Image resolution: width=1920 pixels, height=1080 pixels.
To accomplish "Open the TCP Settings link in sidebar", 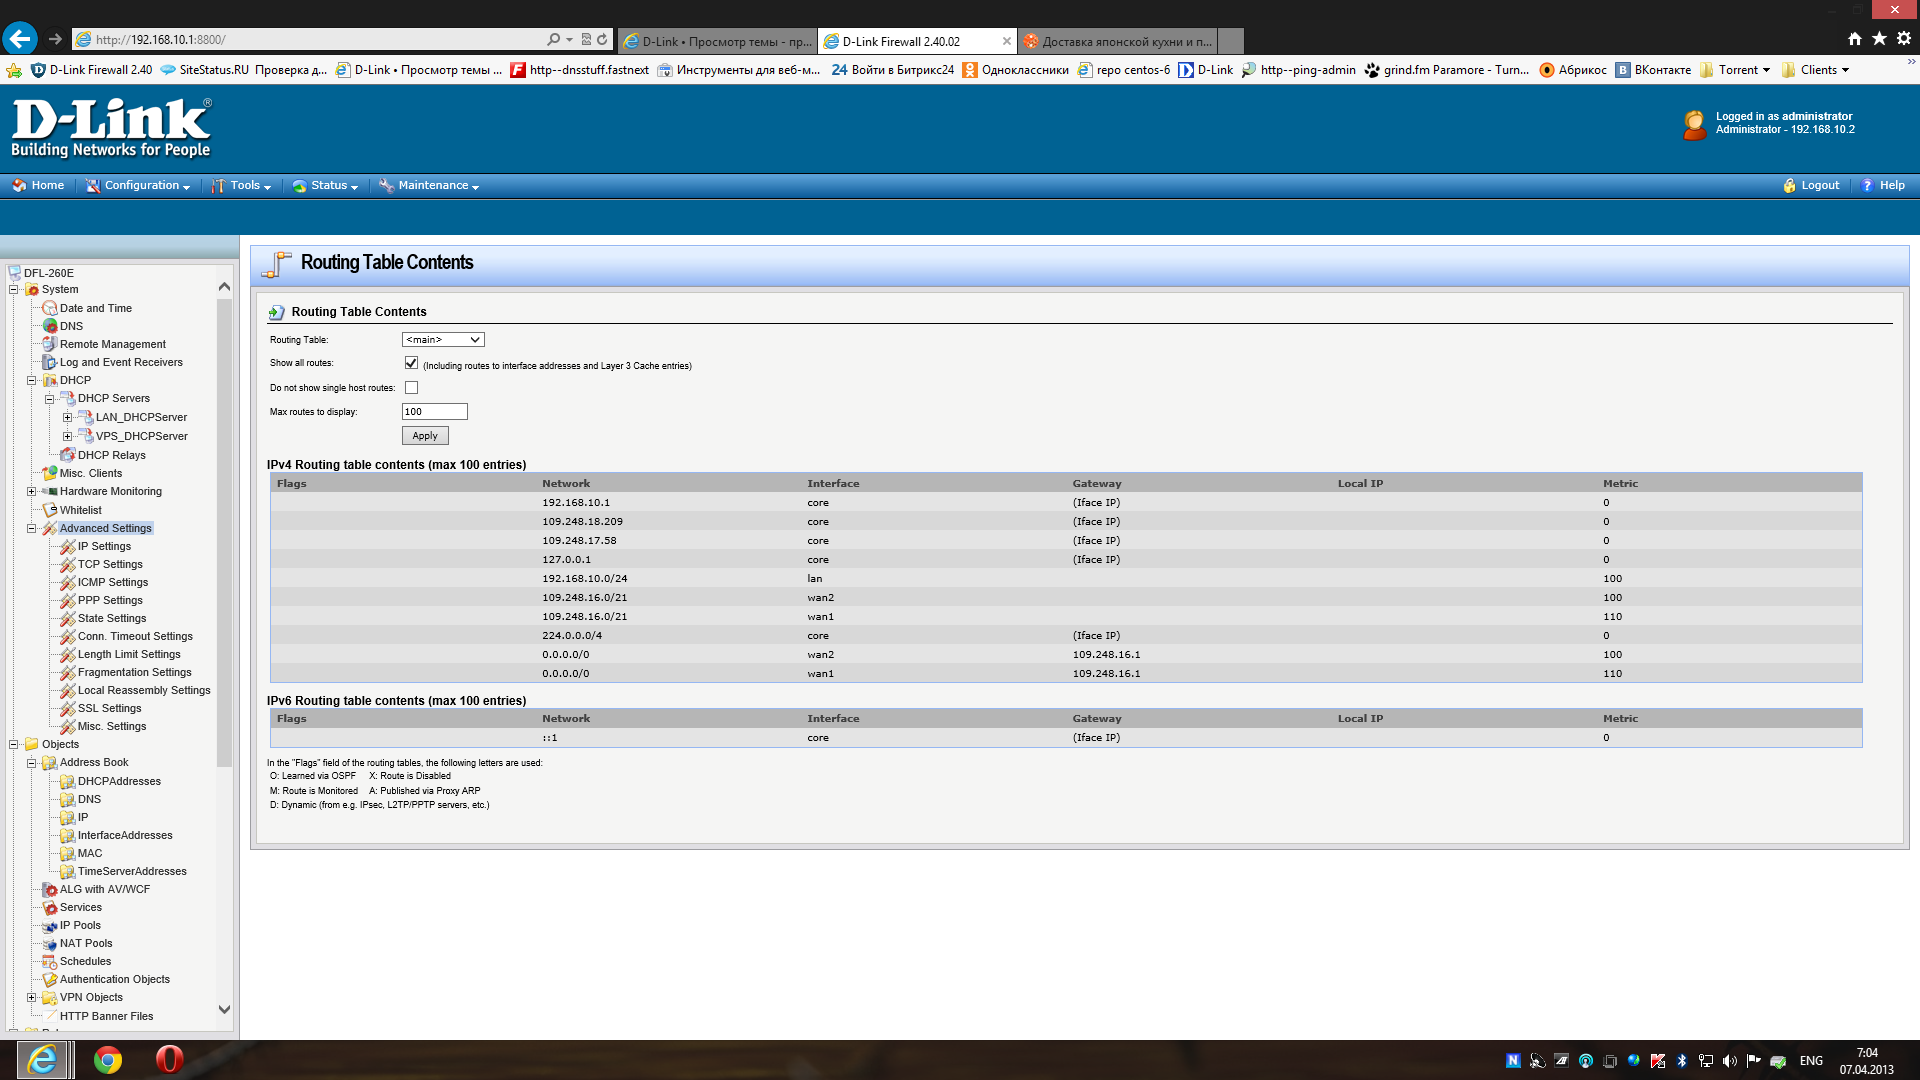I will pyautogui.click(x=110, y=565).
